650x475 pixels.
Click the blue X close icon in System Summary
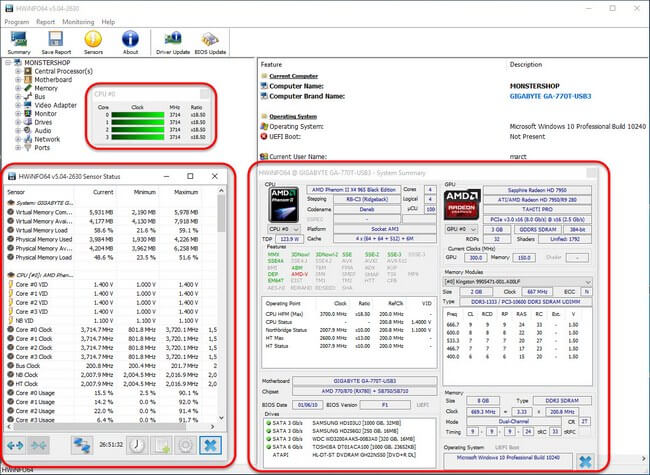[x=585, y=461]
